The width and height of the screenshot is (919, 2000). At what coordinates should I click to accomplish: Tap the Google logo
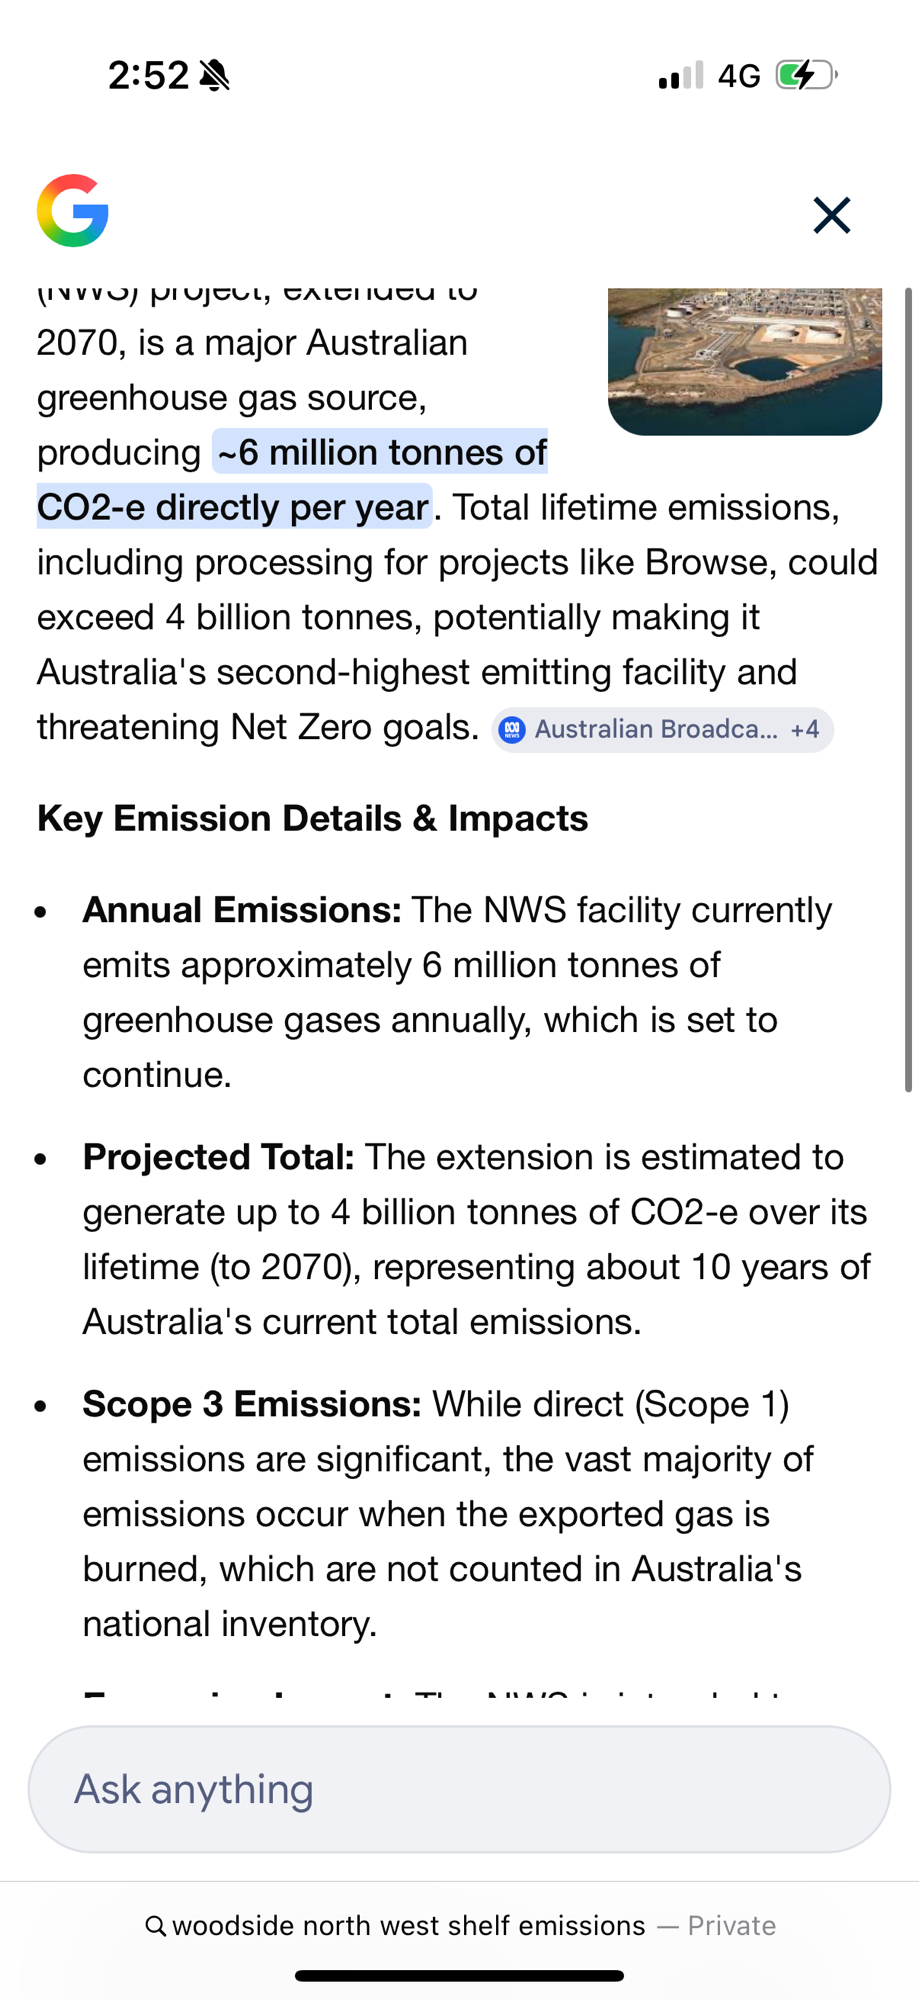tap(73, 211)
